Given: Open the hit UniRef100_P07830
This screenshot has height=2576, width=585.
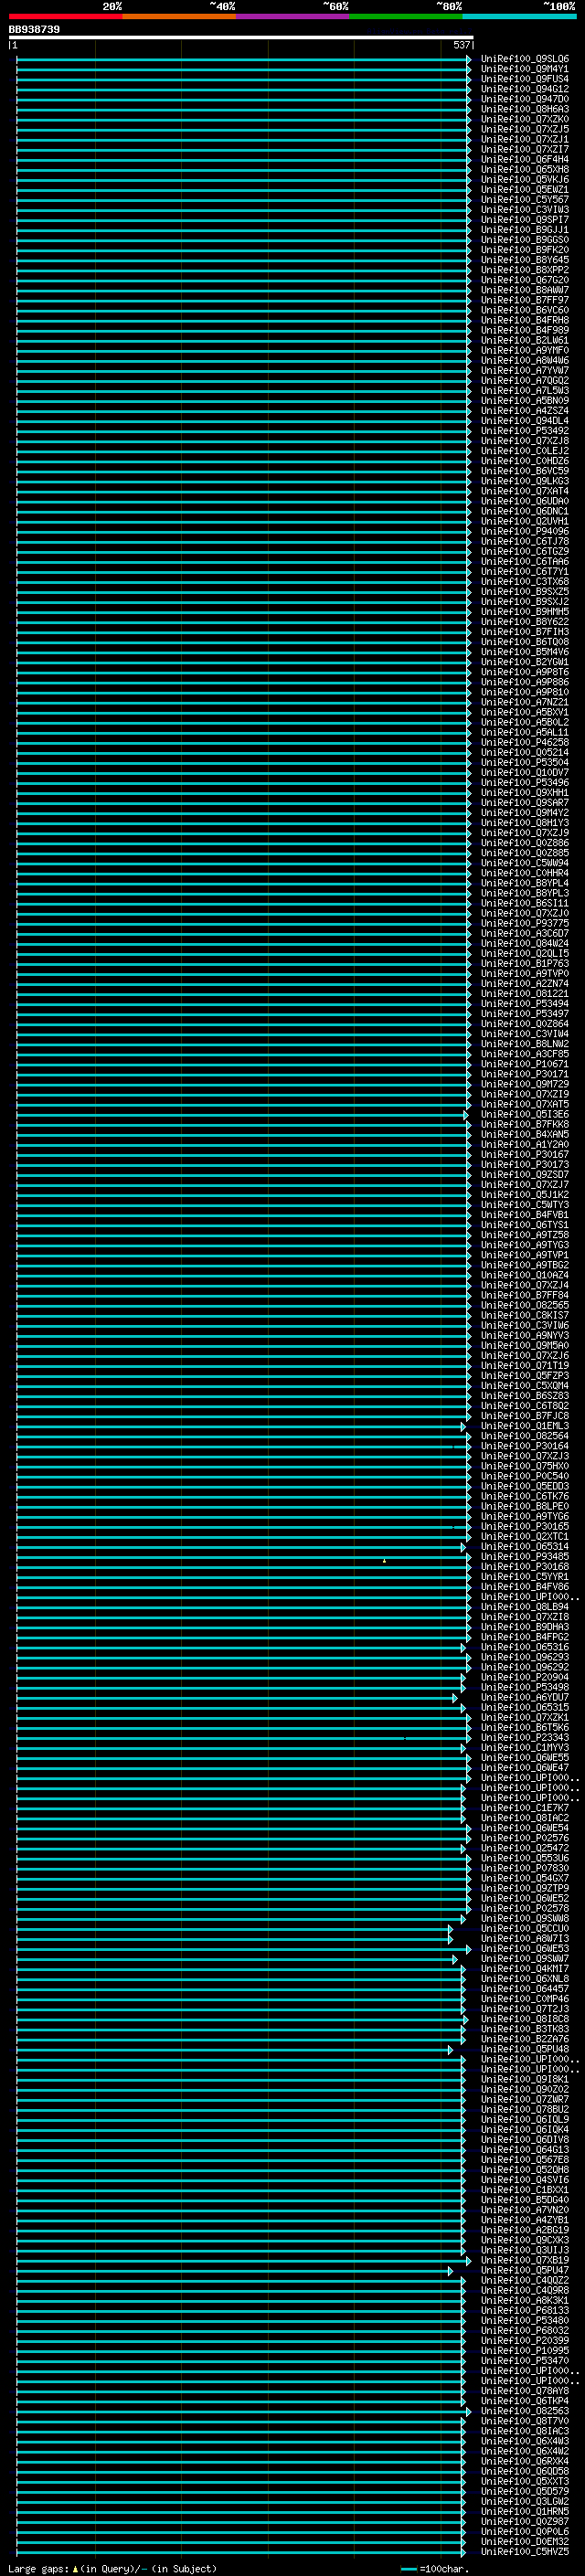Looking at the screenshot, I should [x=524, y=1868].
